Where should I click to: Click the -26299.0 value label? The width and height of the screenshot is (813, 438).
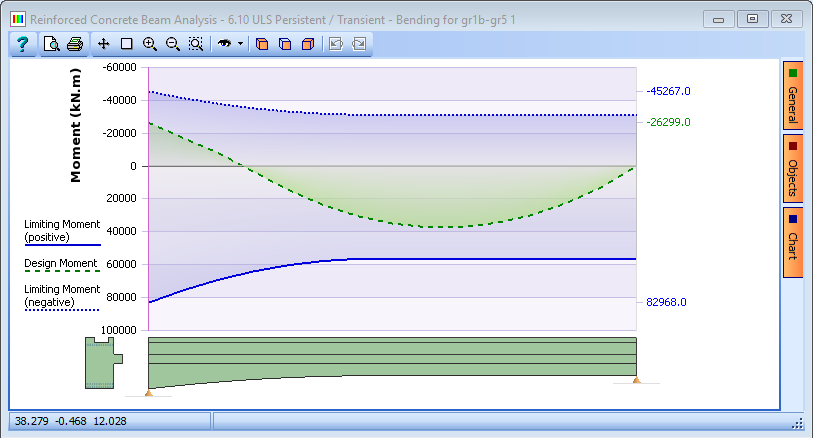coord(668,122)
